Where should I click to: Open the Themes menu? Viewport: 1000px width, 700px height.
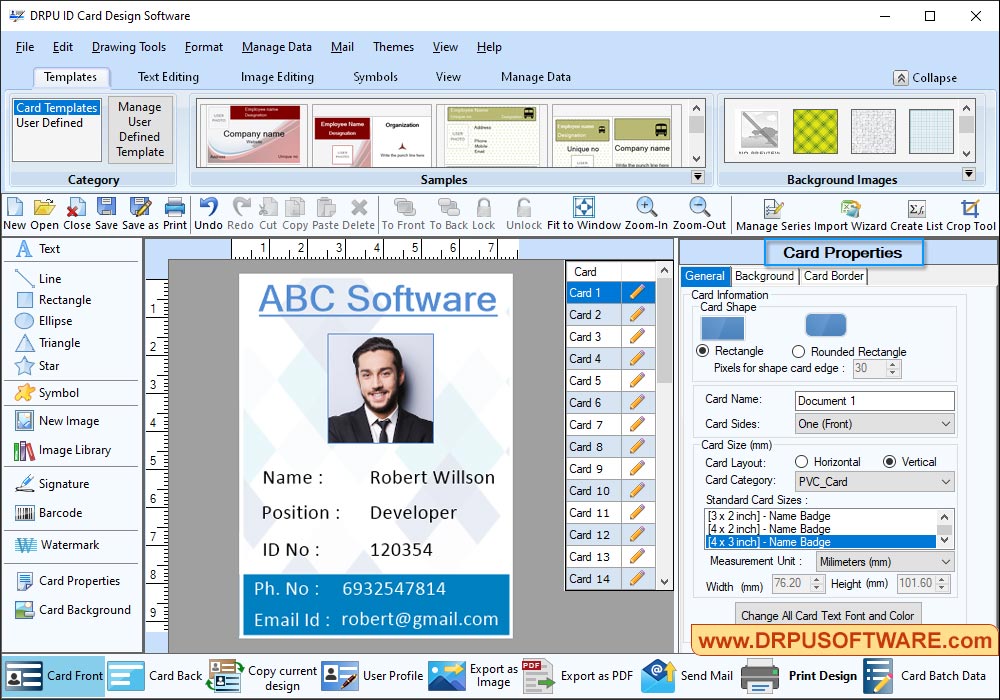click(393, 47)
